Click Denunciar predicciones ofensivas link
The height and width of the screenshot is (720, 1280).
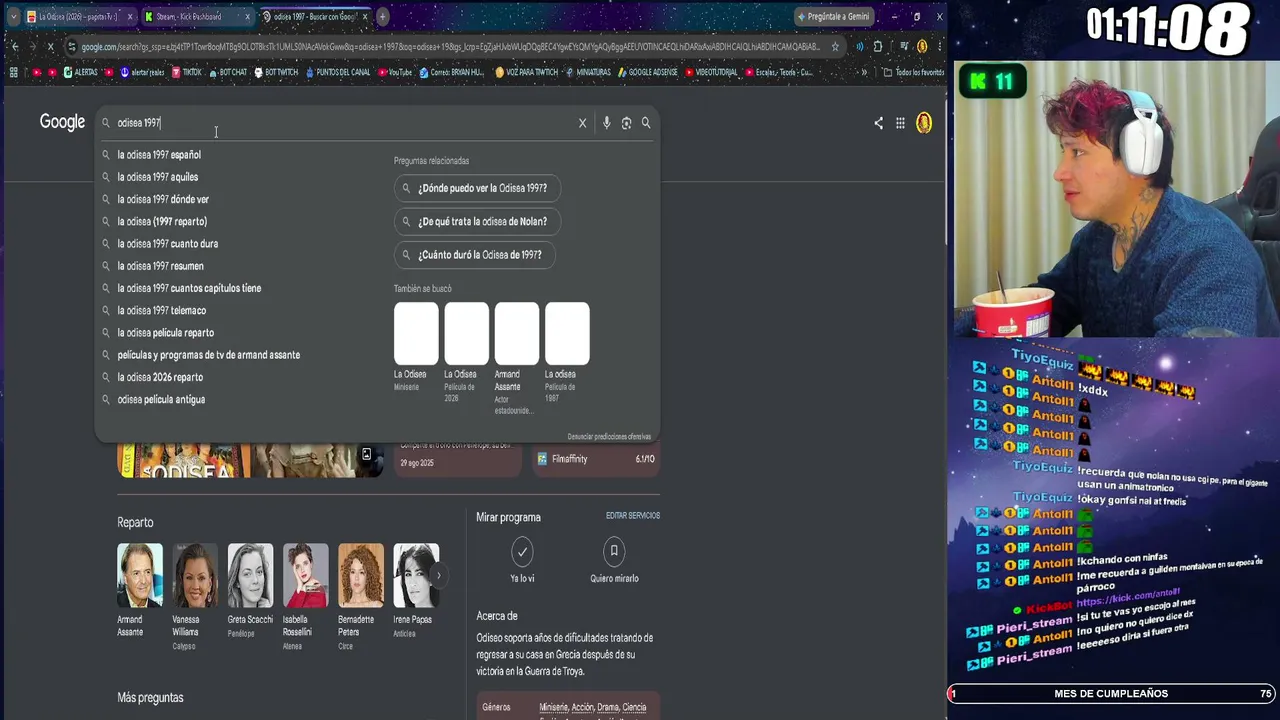(609, 437)
